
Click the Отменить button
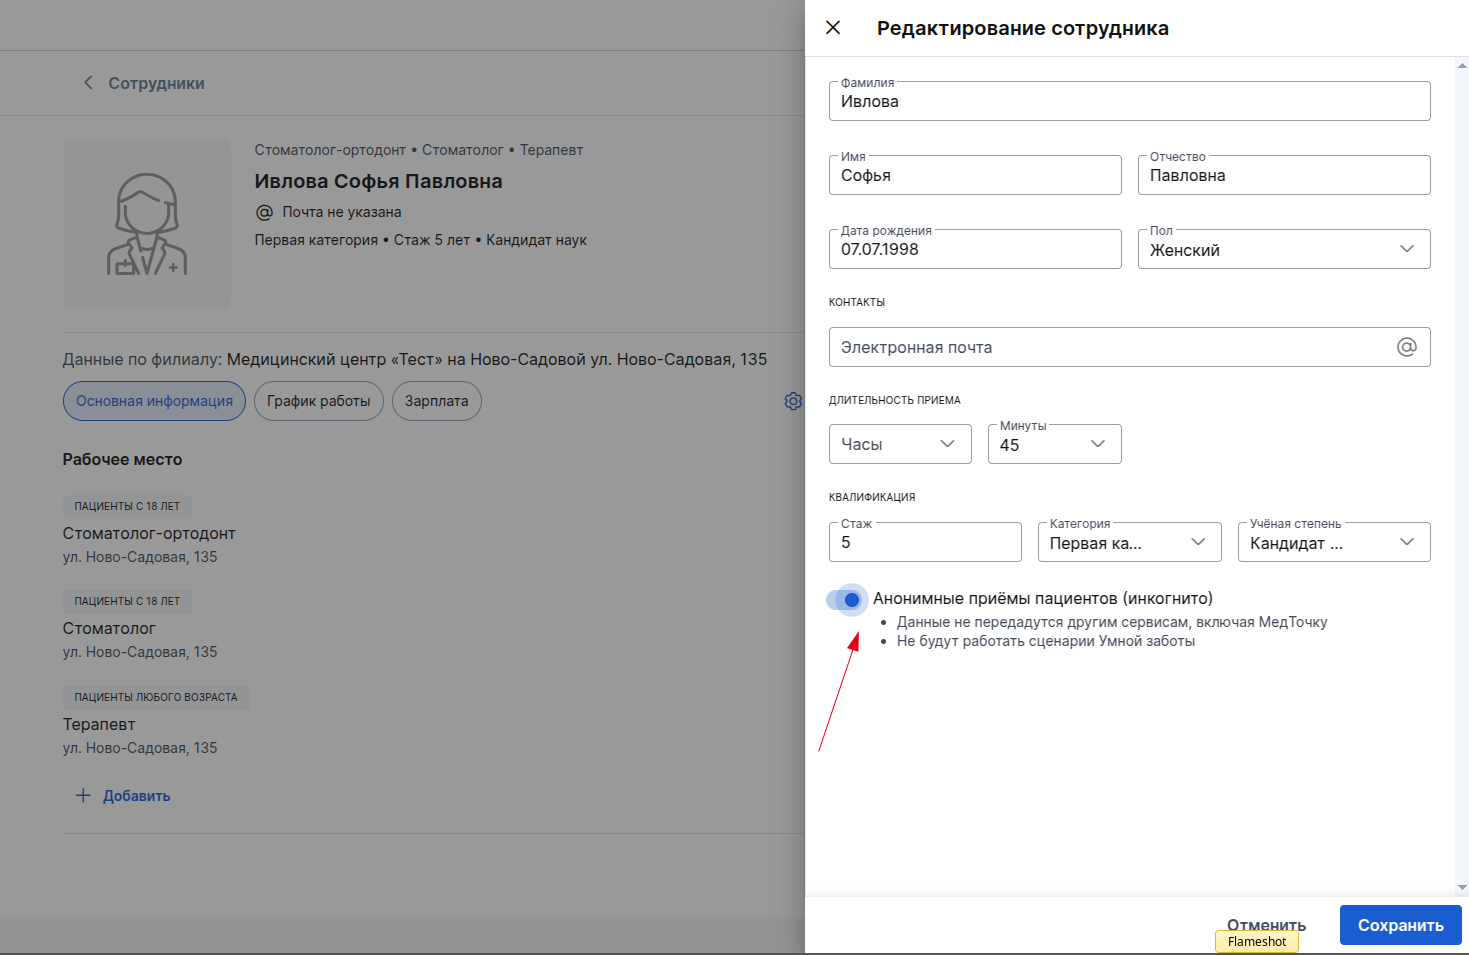pyautogui.click(x=1266, y=925)
